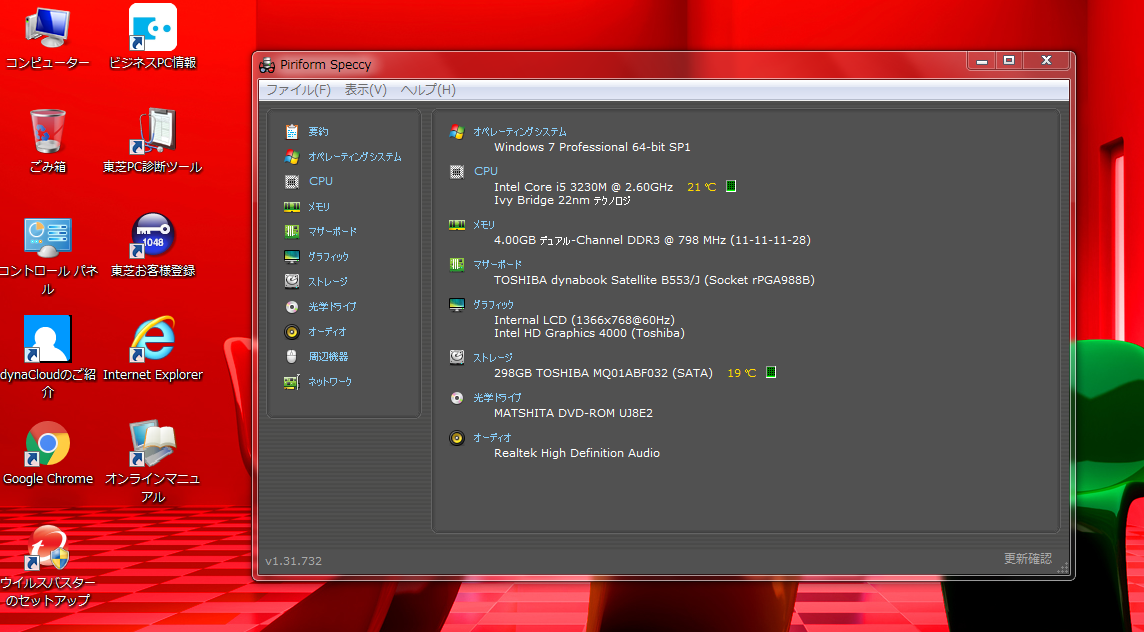
Task: Select the ウイルスバスター setup shortcut
Action: [x=48, y=566]
